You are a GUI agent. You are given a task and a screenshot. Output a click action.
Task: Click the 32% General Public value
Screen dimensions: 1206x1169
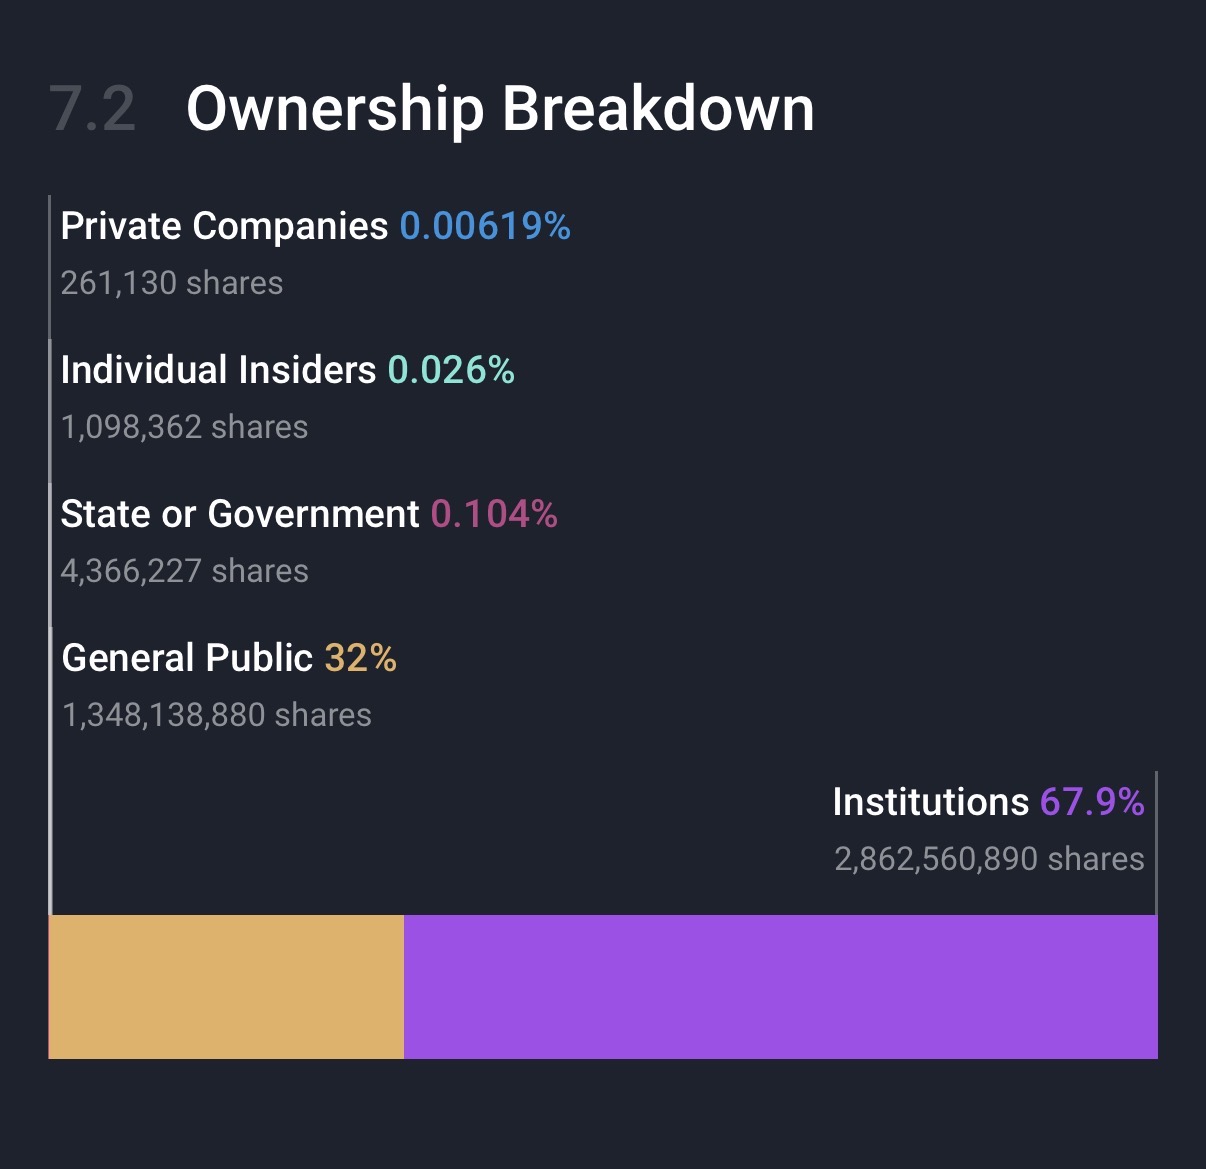tap(360, 658)
